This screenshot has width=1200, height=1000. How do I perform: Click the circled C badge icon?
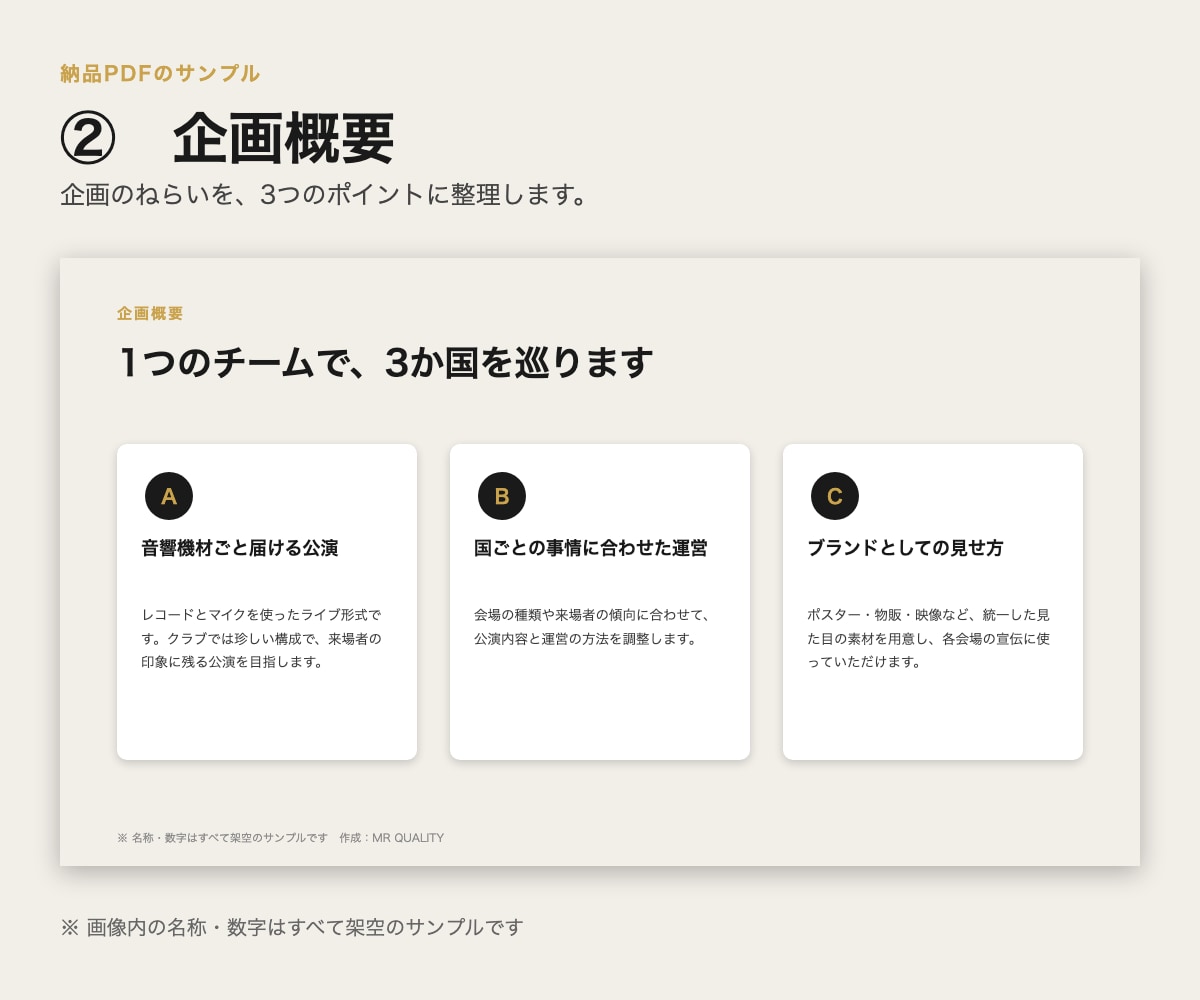point(835,496)
